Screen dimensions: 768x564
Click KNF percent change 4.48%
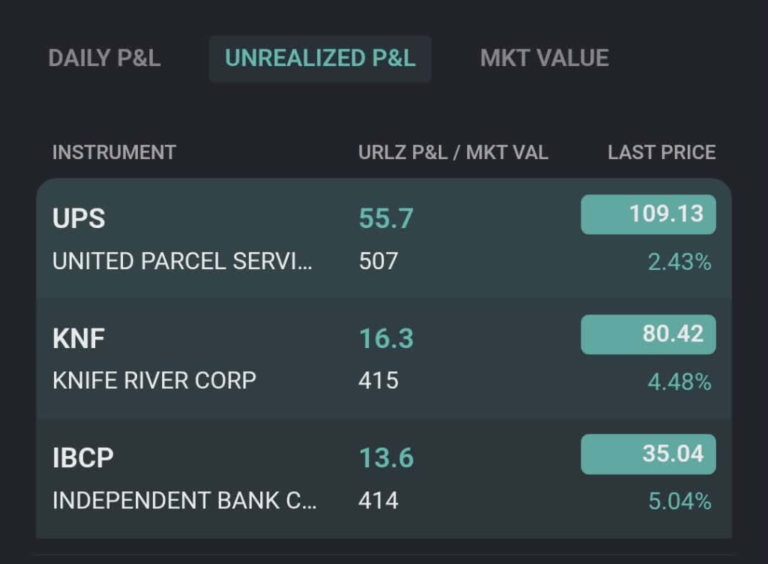pos(679,382)
